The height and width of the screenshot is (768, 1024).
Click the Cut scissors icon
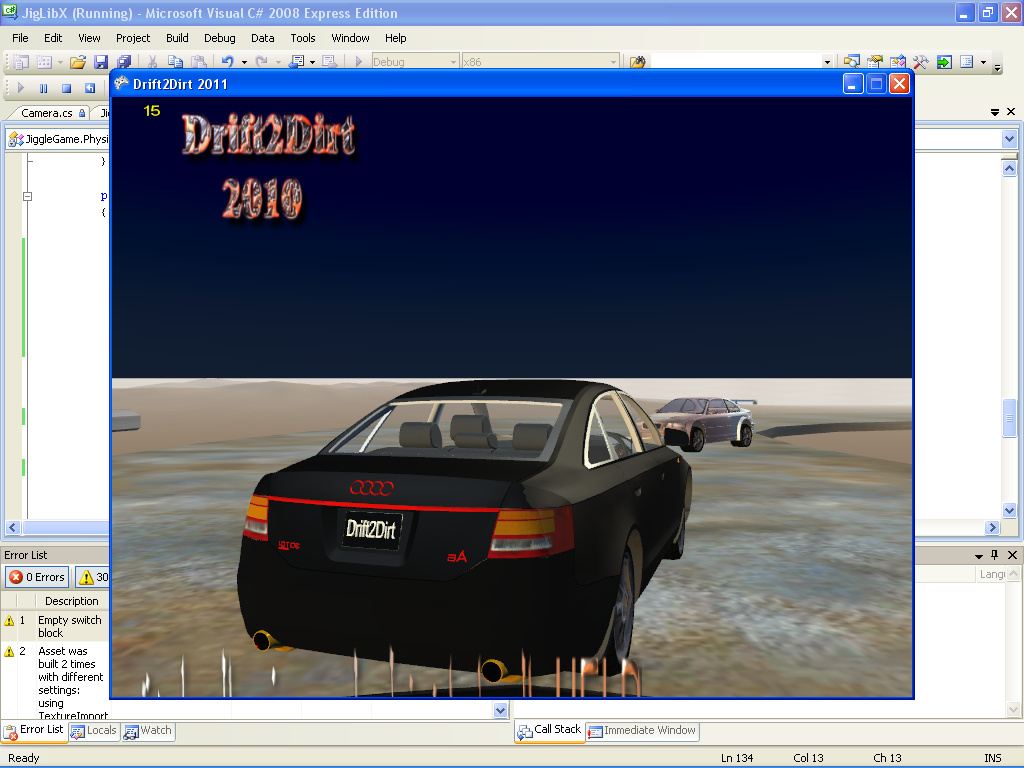(x=152, y=62)
